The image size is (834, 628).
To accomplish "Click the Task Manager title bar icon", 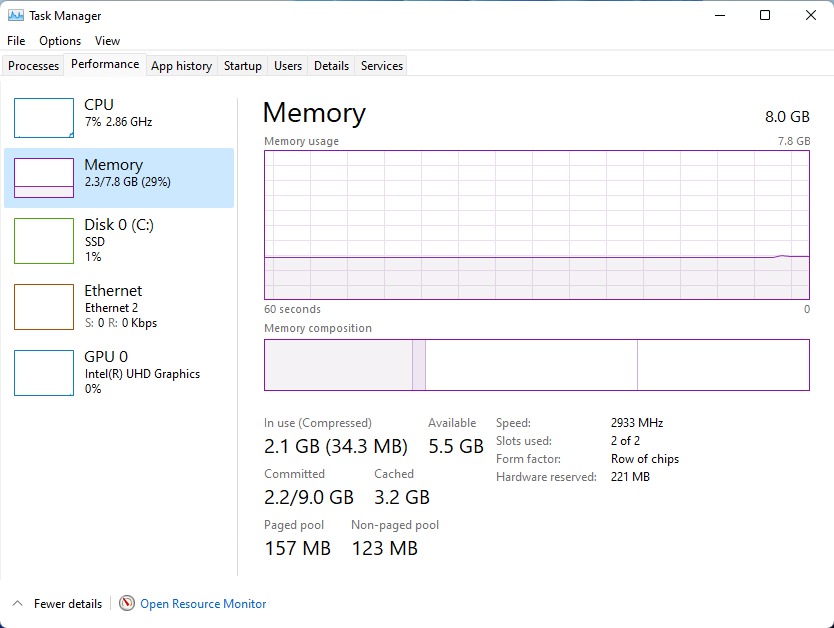I will click(x=16, y=16).
